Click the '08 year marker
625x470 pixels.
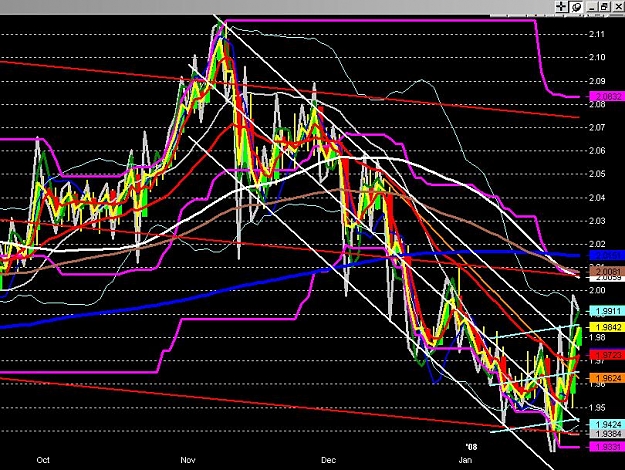472,447
